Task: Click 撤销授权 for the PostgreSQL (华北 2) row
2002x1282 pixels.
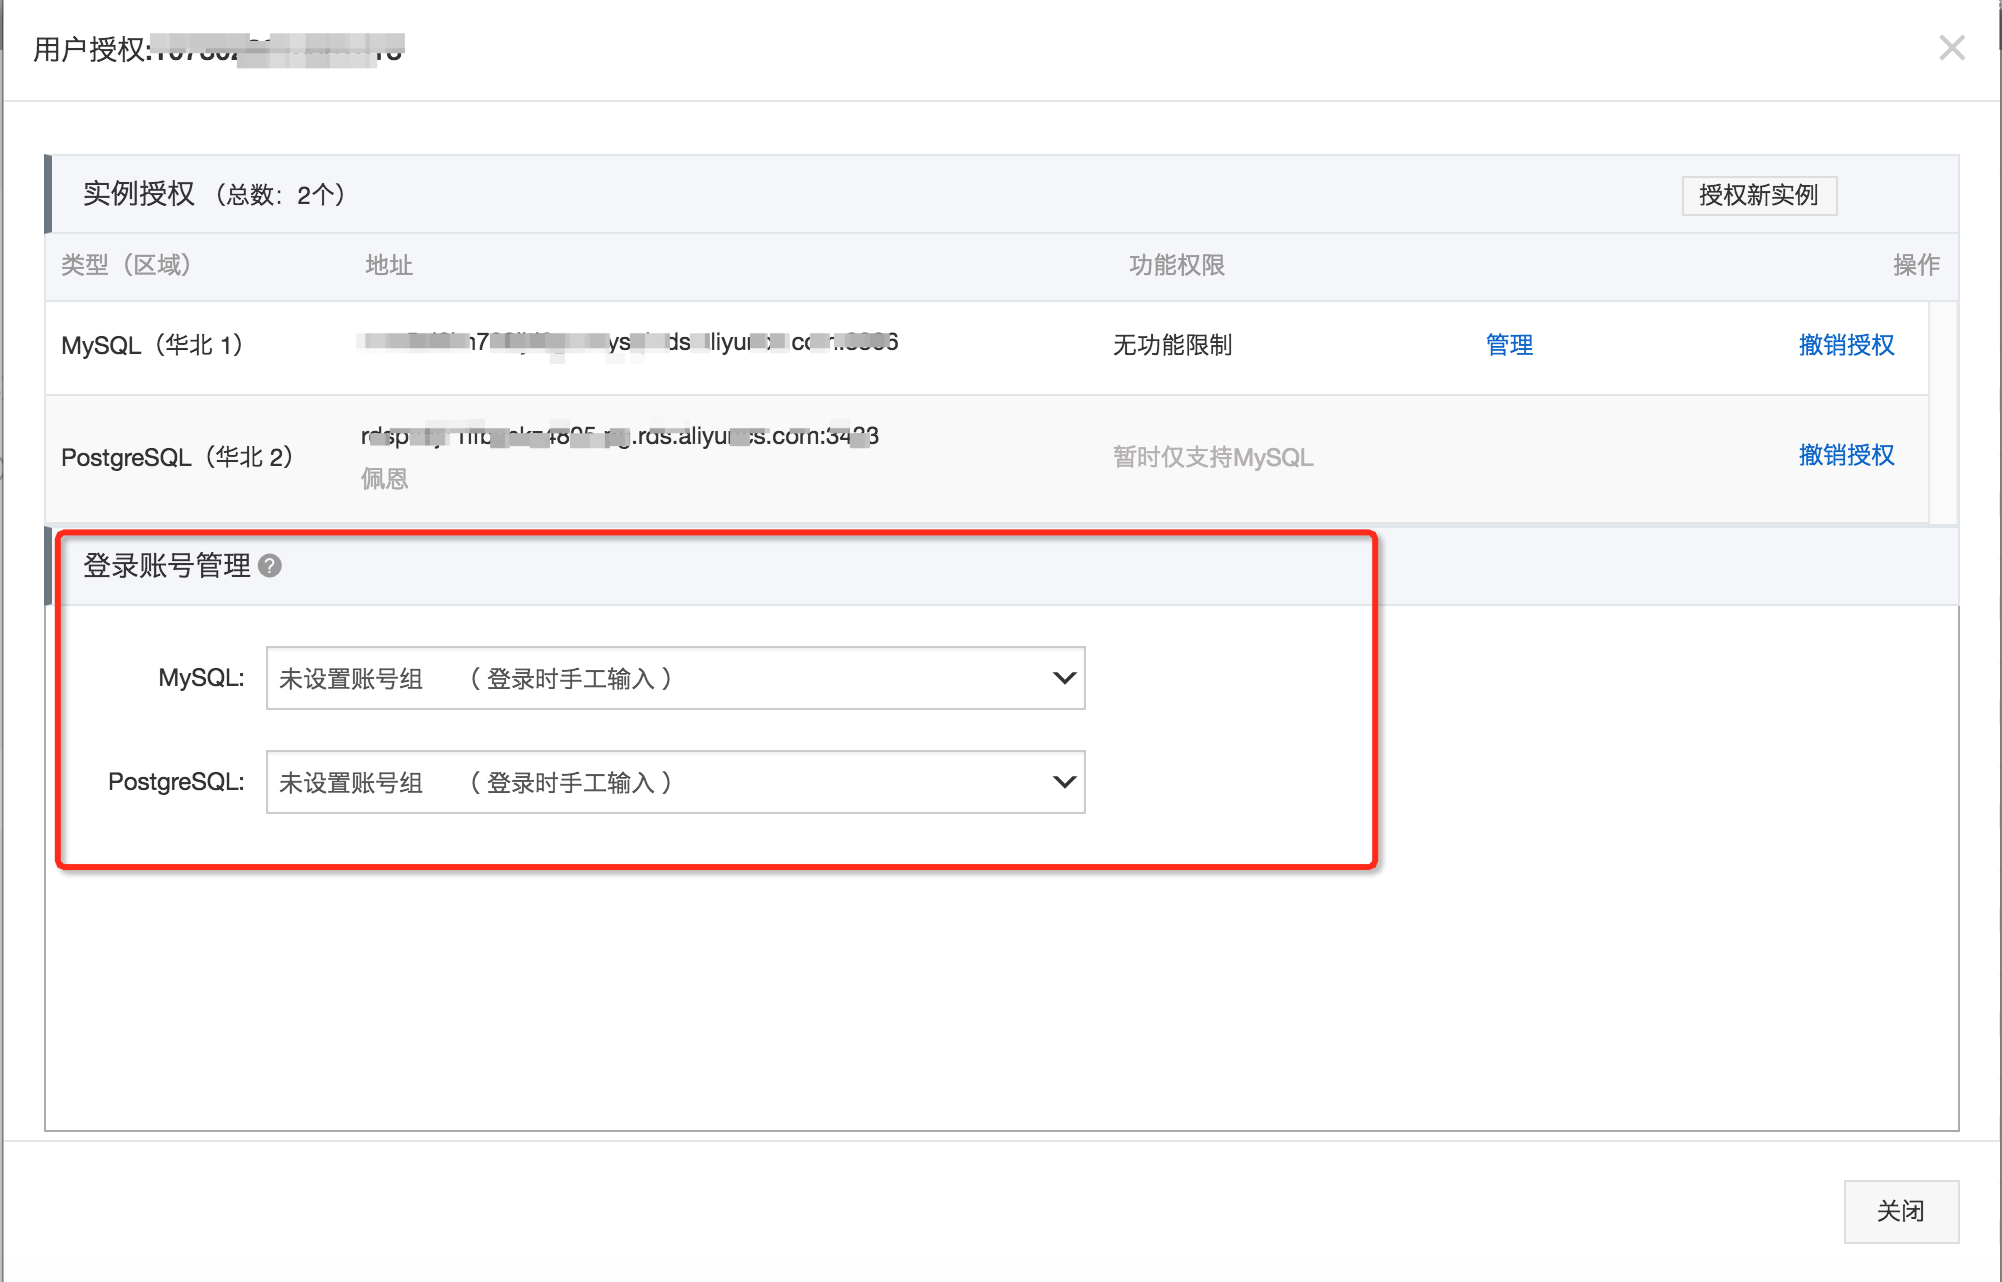Action: [1846, 455]
